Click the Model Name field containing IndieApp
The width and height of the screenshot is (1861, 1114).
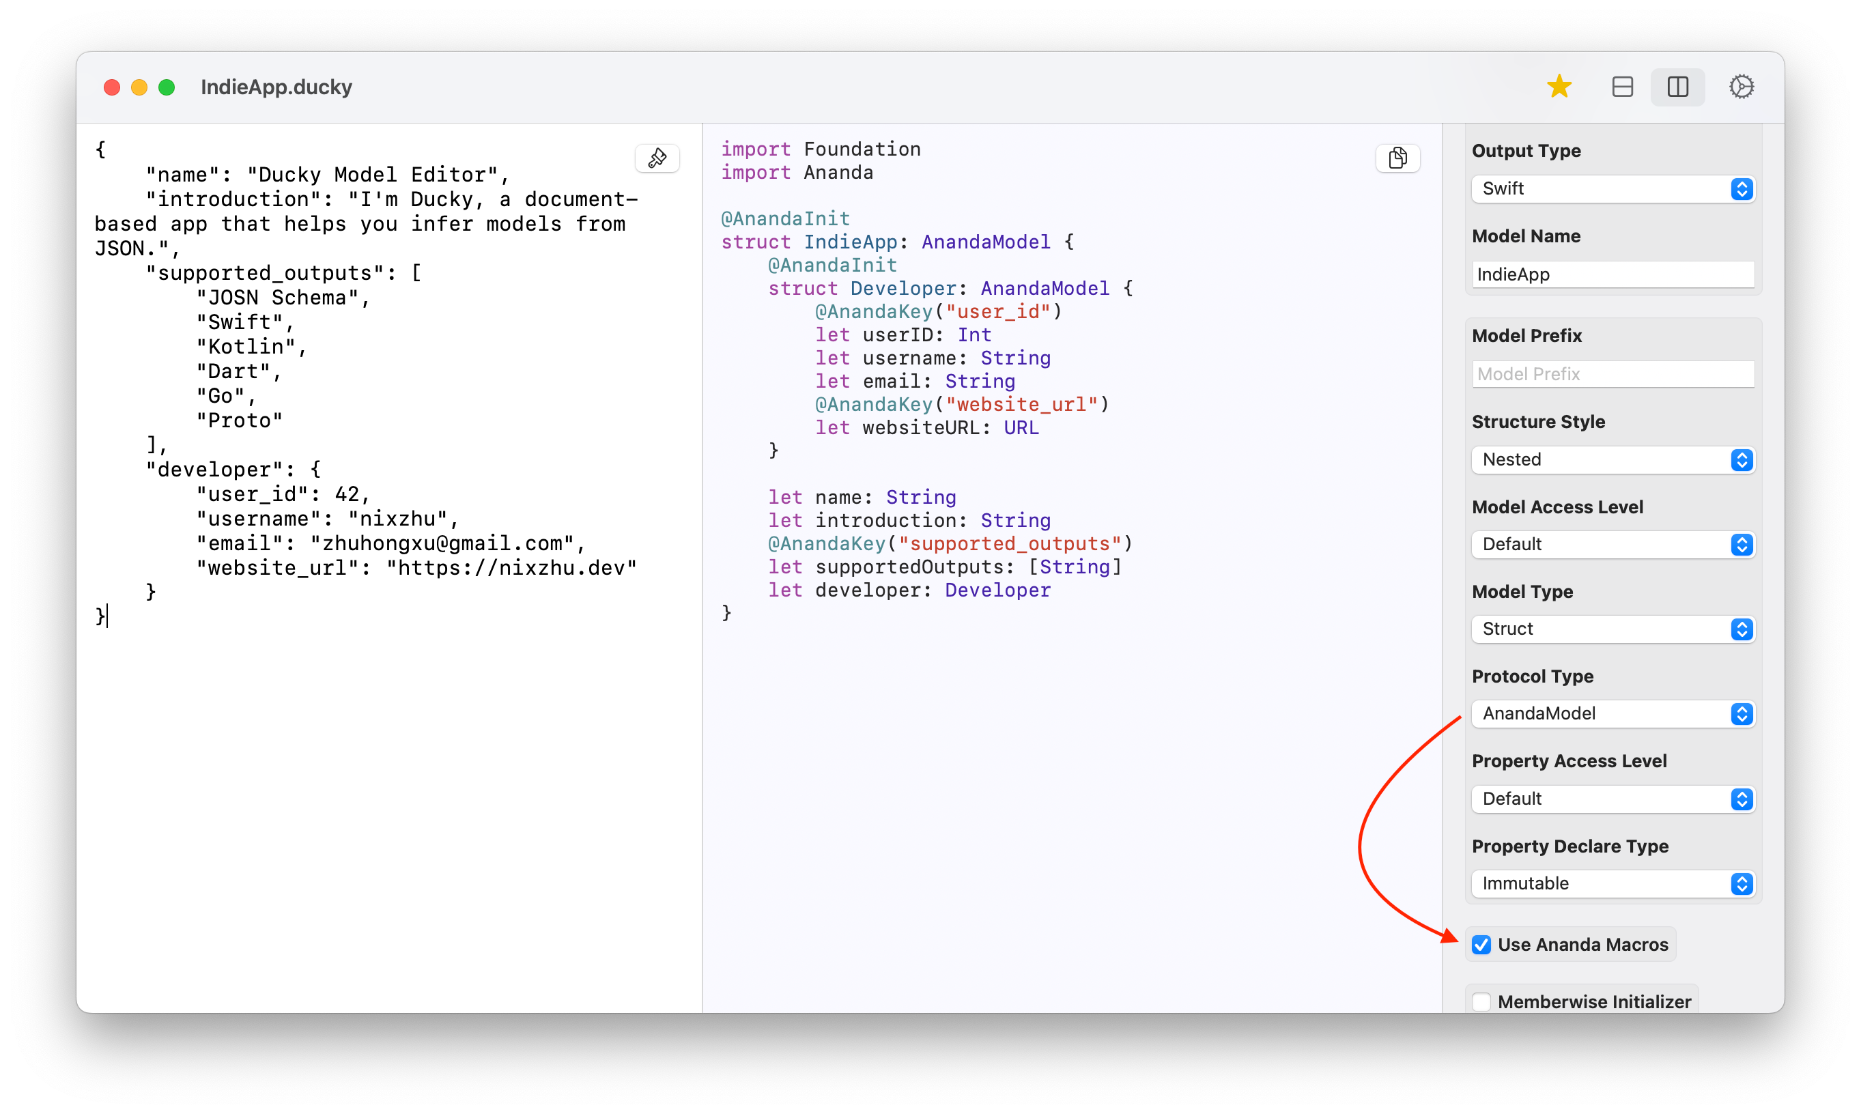(x=1613, y=274)
